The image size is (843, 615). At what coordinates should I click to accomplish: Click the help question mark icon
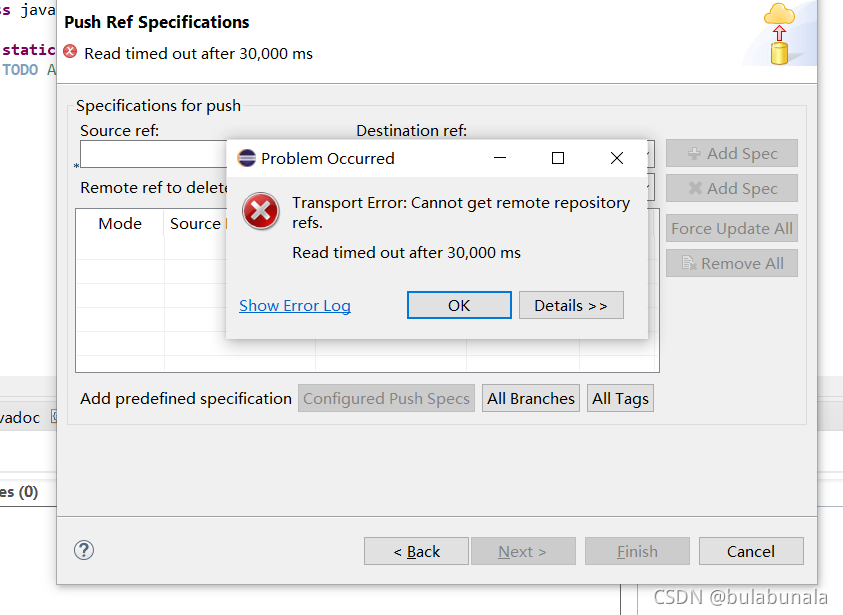(84, 550)
